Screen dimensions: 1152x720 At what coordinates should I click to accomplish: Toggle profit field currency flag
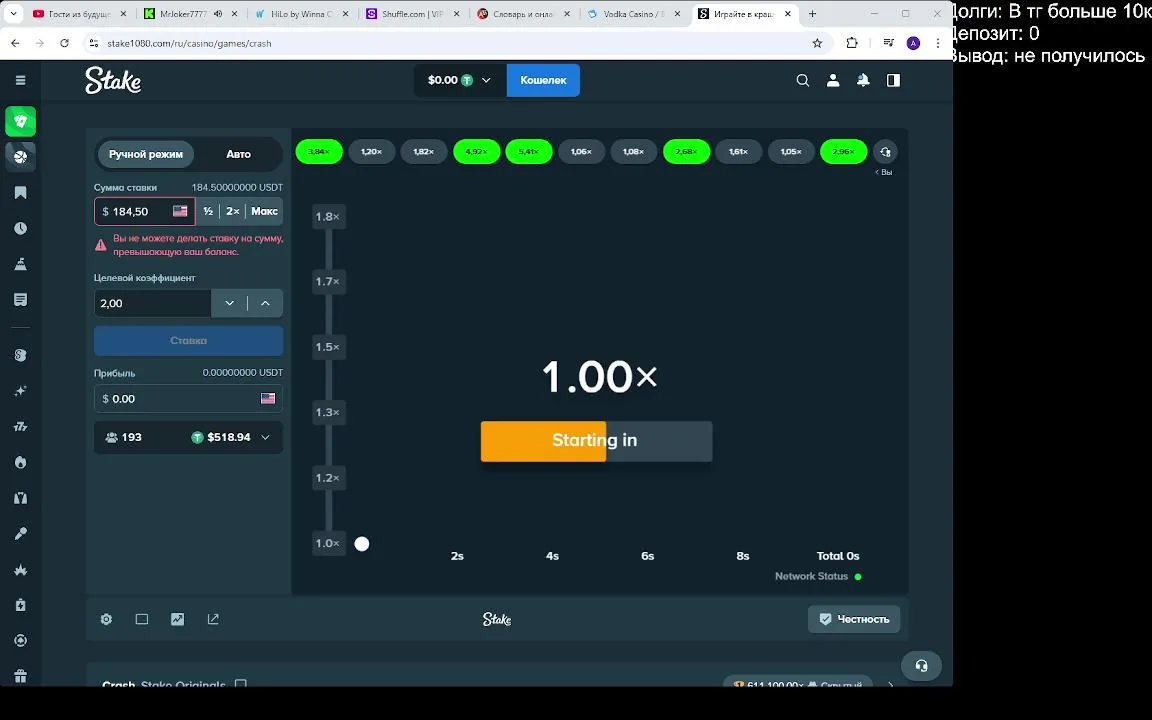pos(268,398)
